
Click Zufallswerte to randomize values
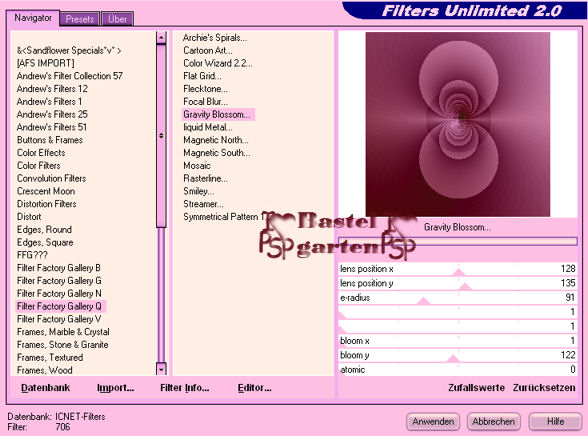(476, 388)
